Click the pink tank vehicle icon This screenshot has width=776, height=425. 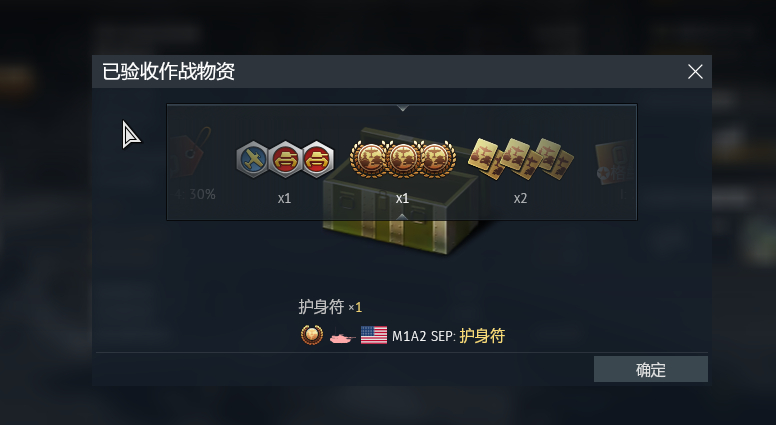coord(342,336)
